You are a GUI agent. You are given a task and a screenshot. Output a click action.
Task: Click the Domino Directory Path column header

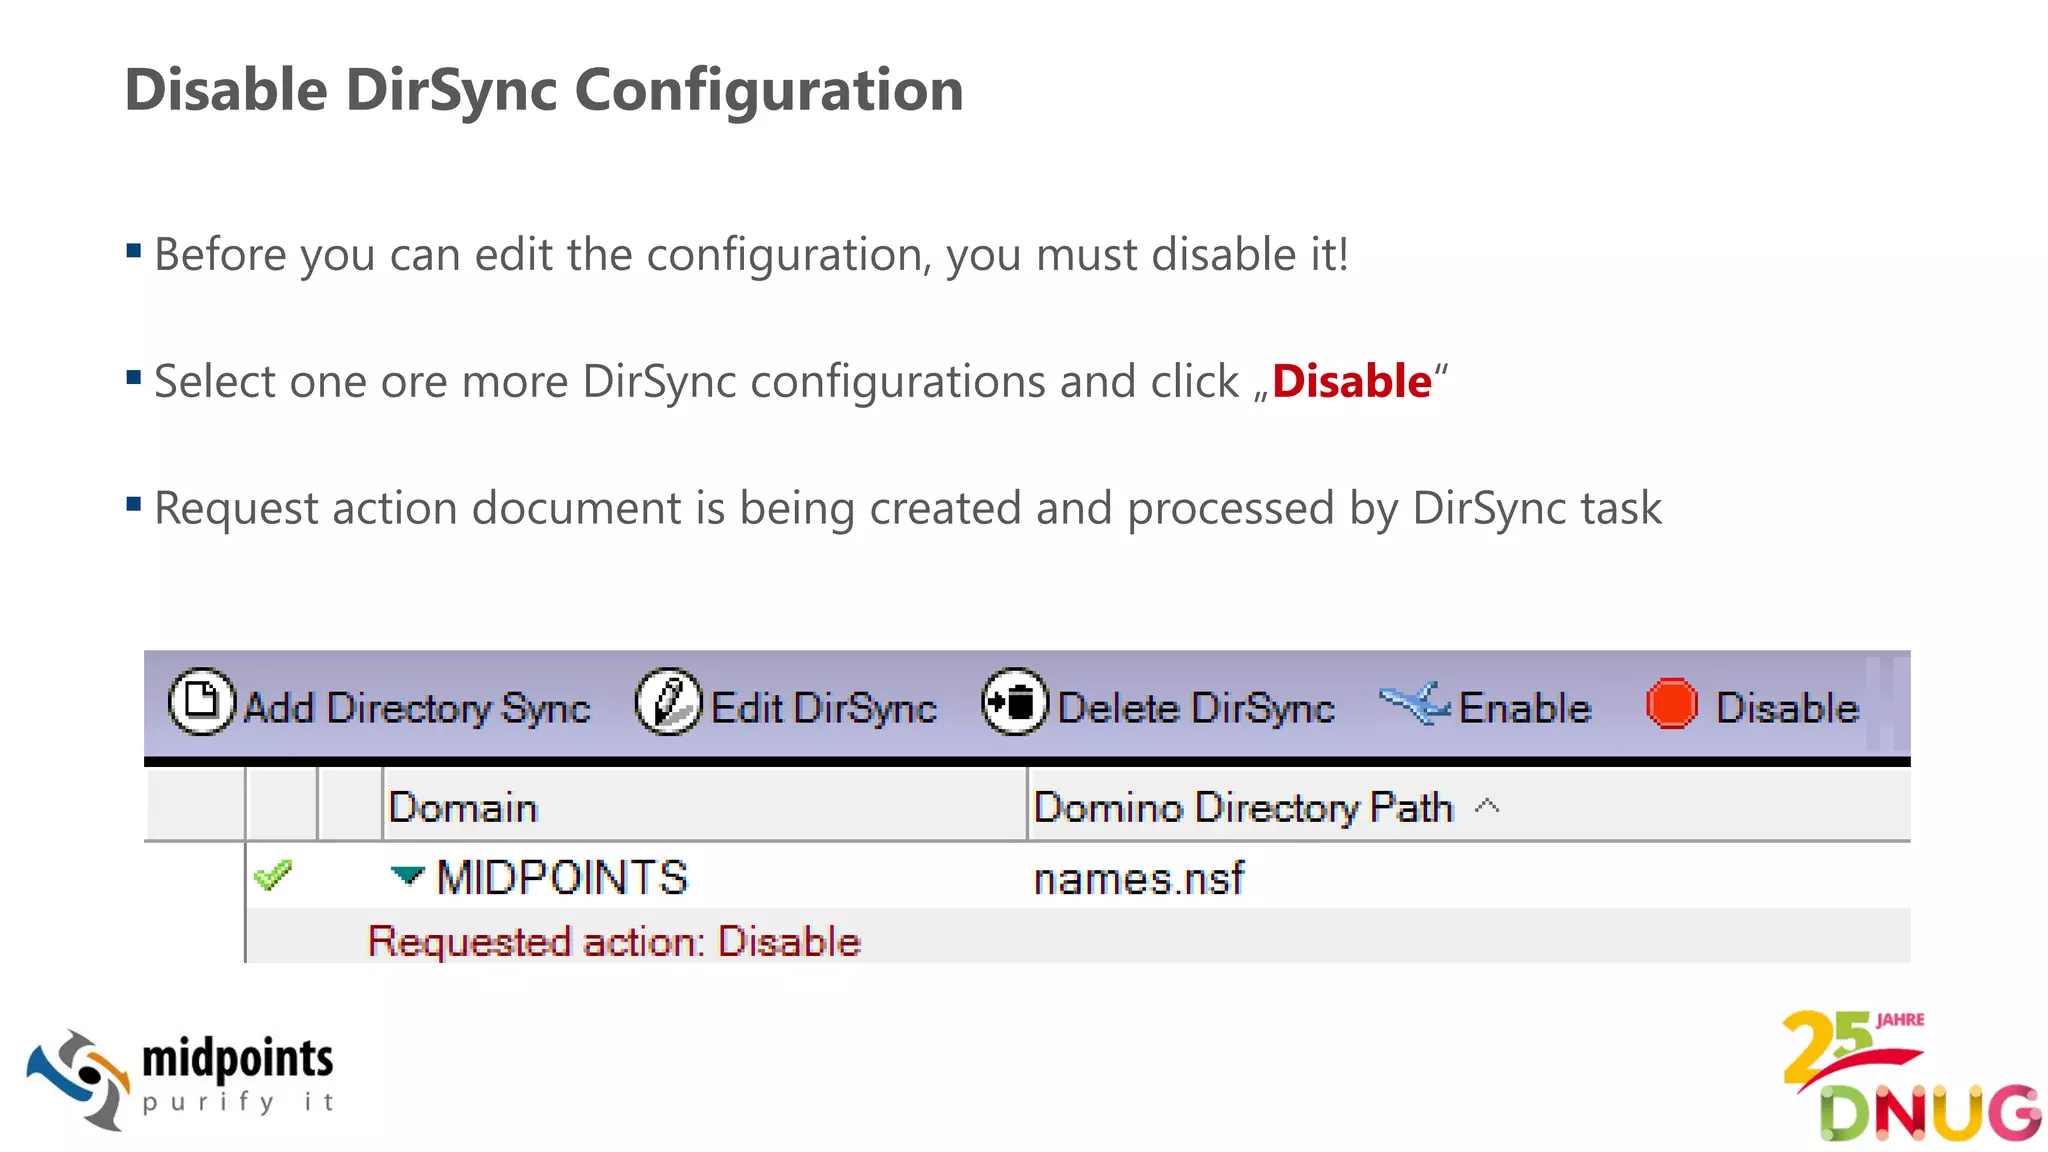point(1469,806)
